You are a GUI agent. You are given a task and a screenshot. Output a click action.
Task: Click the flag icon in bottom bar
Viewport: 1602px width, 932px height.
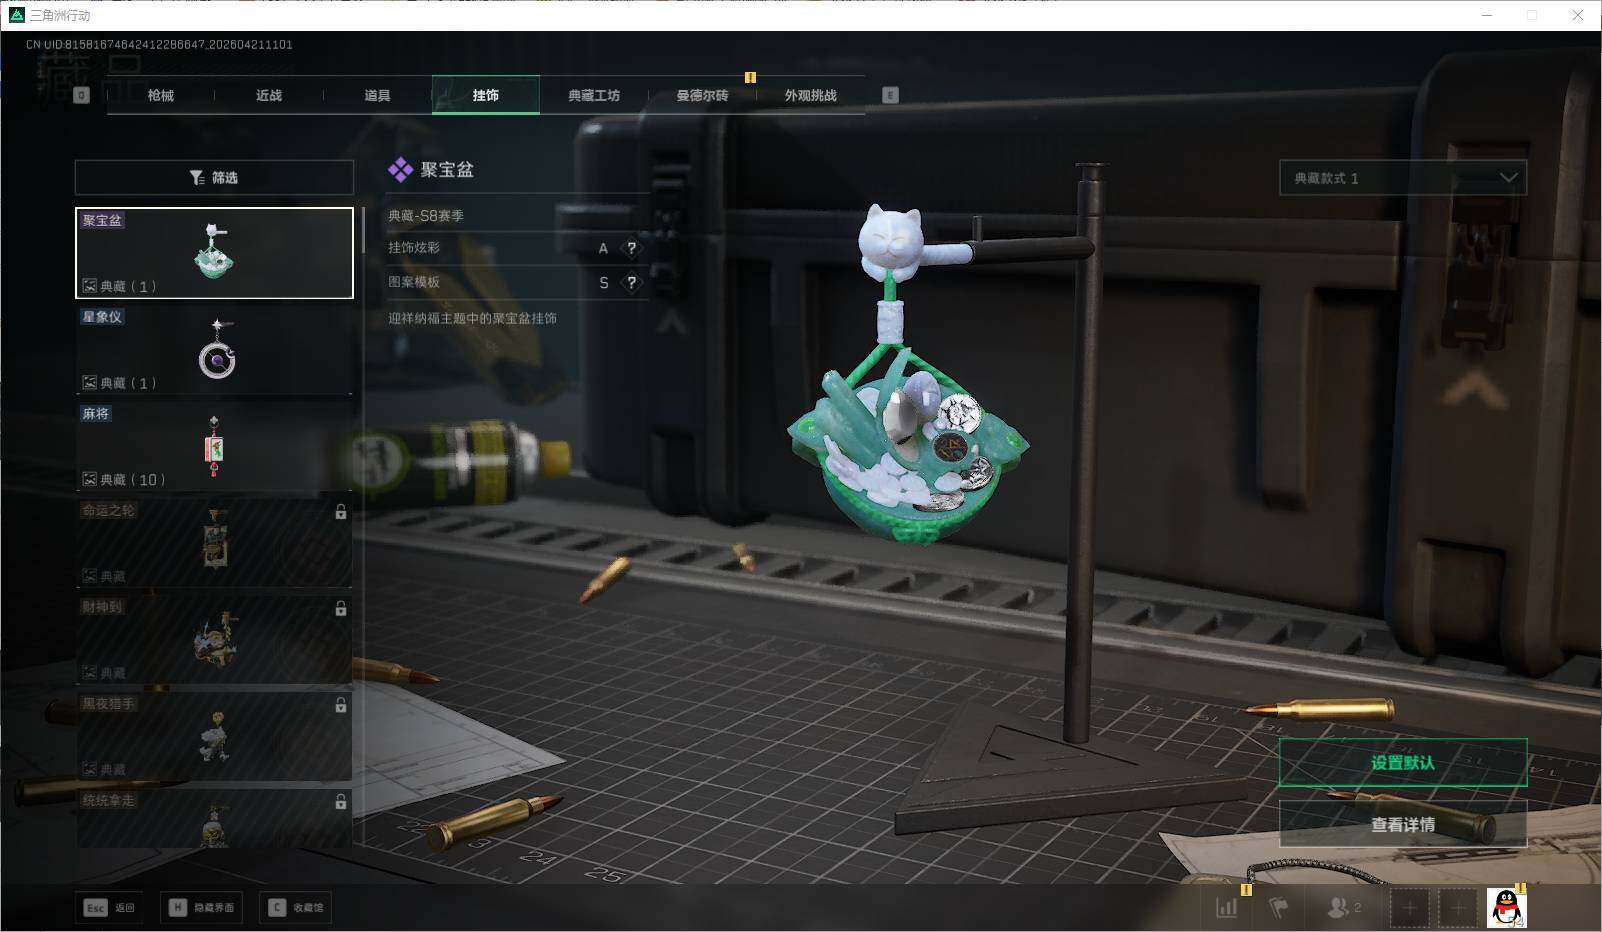click(1279, 908)
